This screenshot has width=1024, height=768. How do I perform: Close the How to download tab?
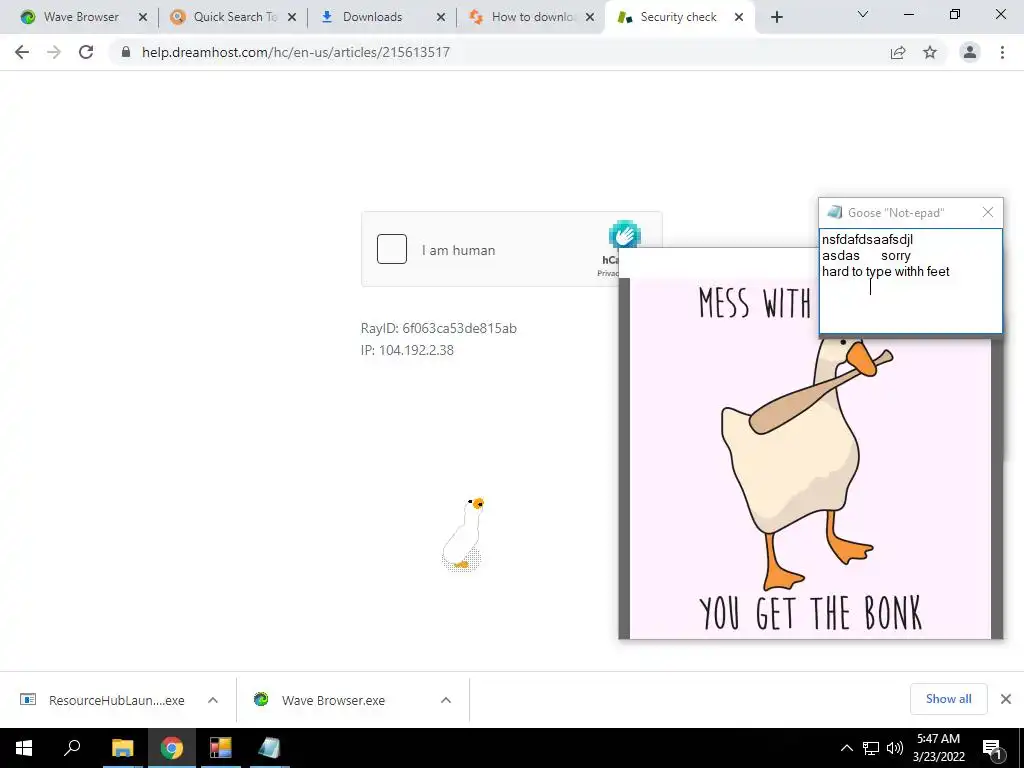coord(590,17)
